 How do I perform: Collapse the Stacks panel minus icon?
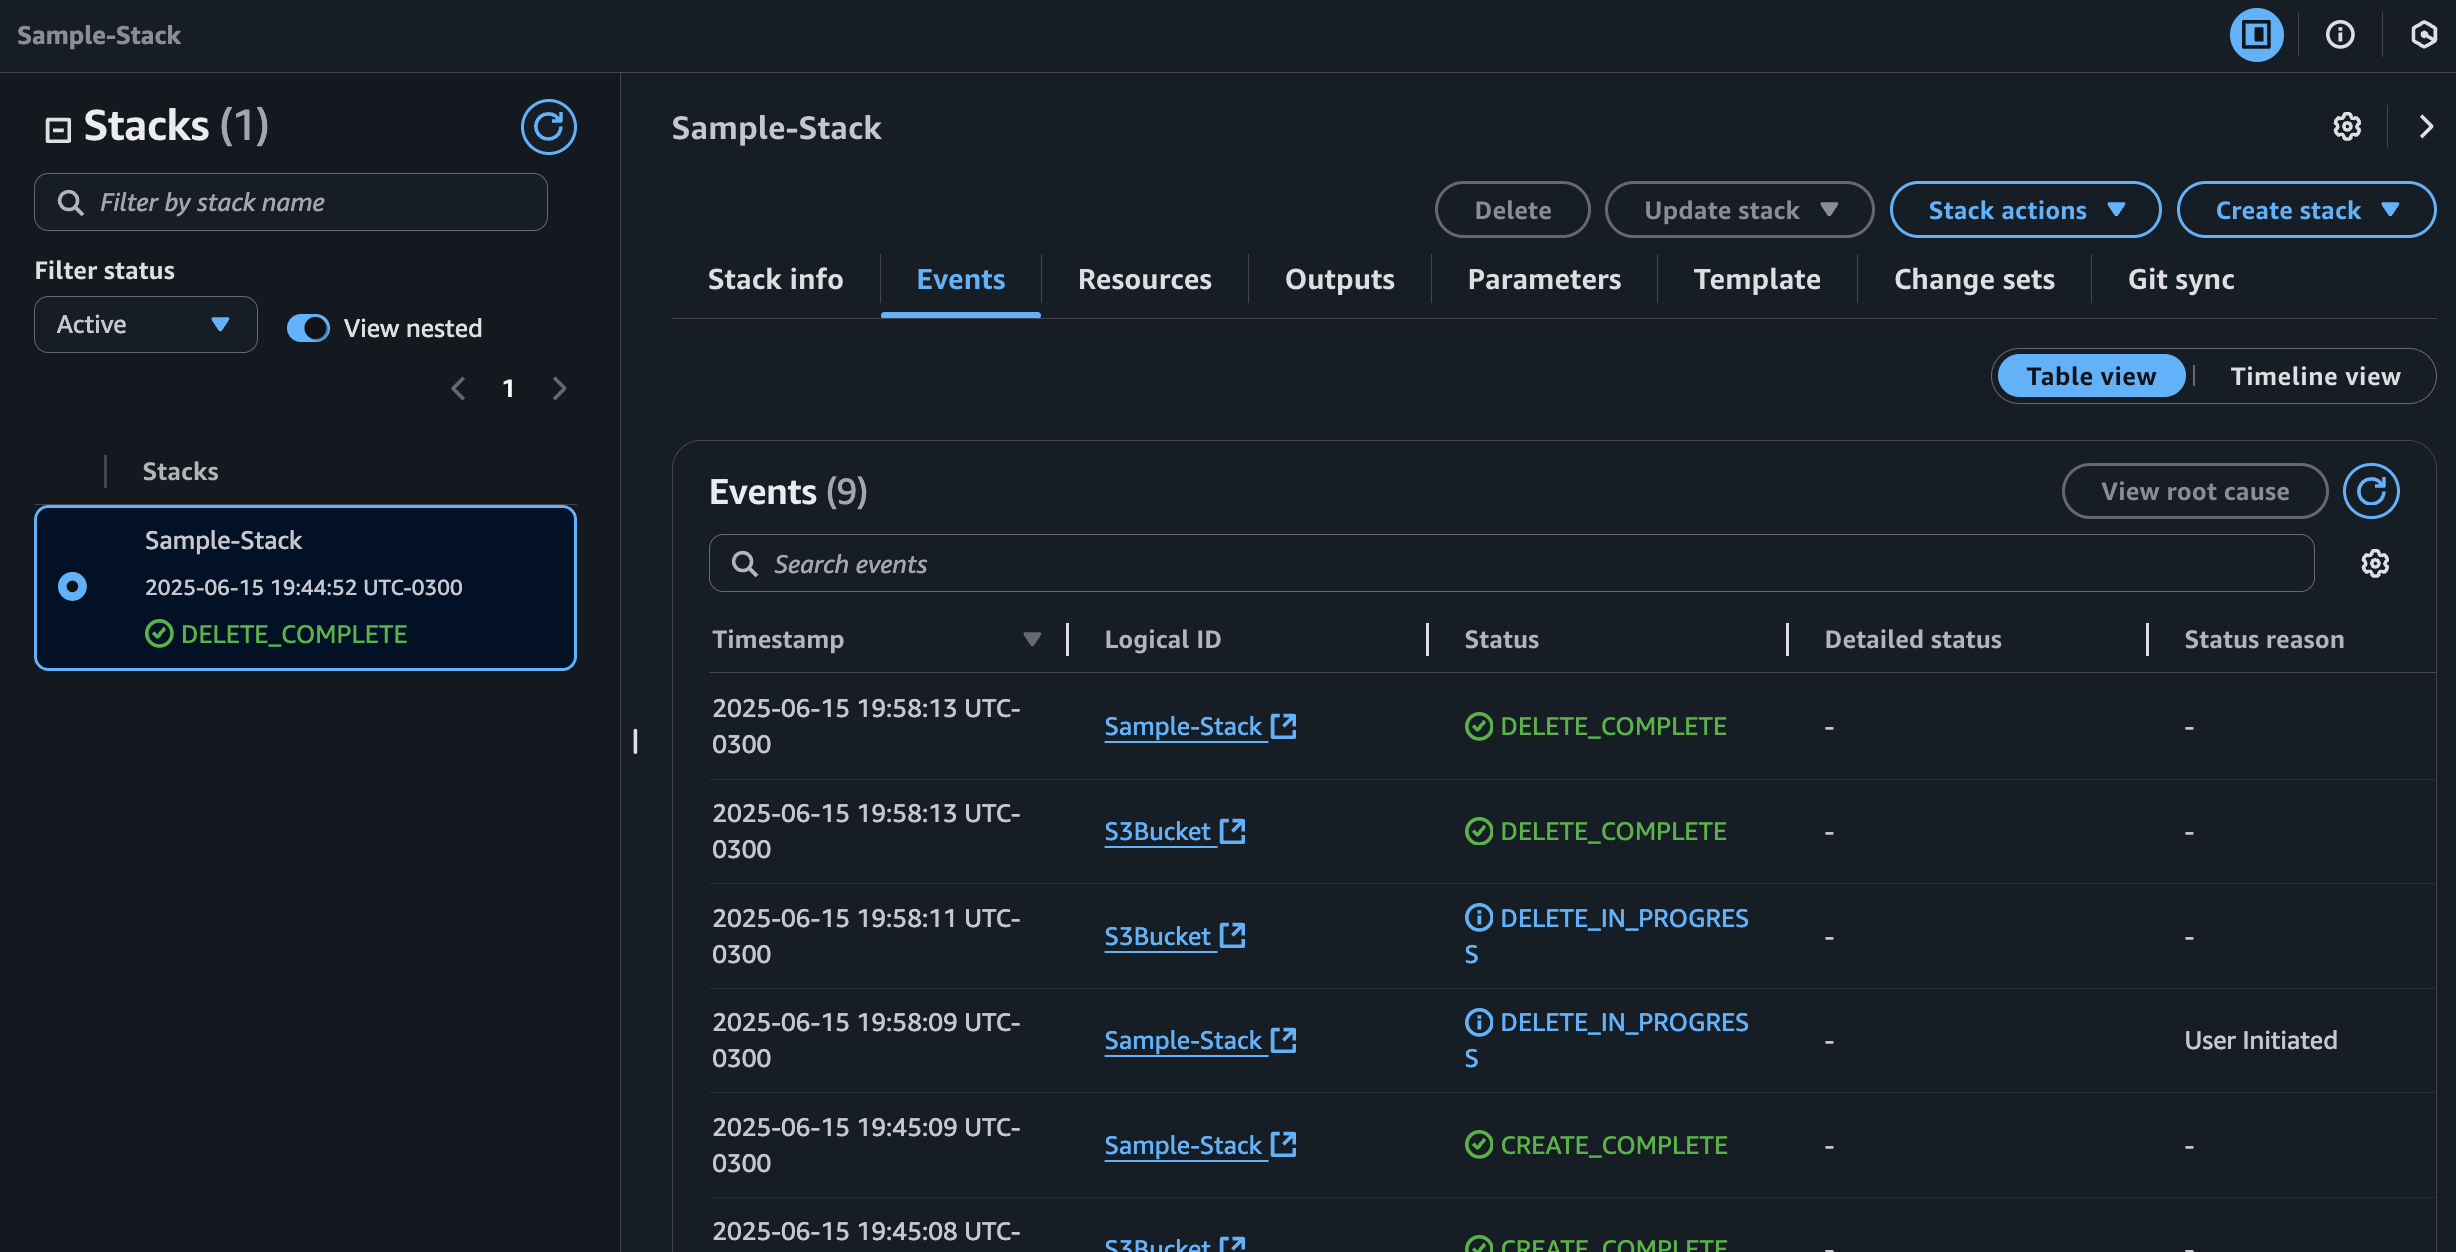pyautogui.click(x=58, y=130)
